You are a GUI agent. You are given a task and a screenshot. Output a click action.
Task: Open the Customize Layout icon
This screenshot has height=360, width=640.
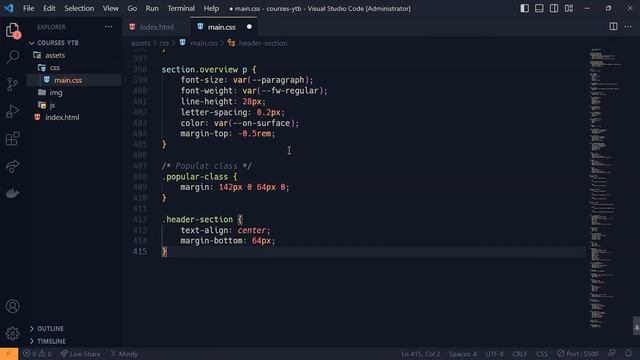click(569, 8)
